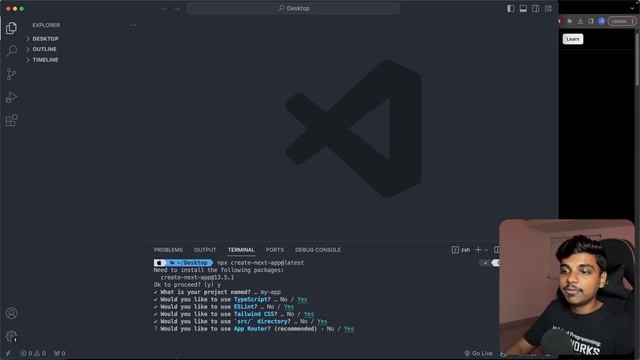
Task: Open the terminal launch profile dropdown arrow
Action: click(x=486, y=250)
